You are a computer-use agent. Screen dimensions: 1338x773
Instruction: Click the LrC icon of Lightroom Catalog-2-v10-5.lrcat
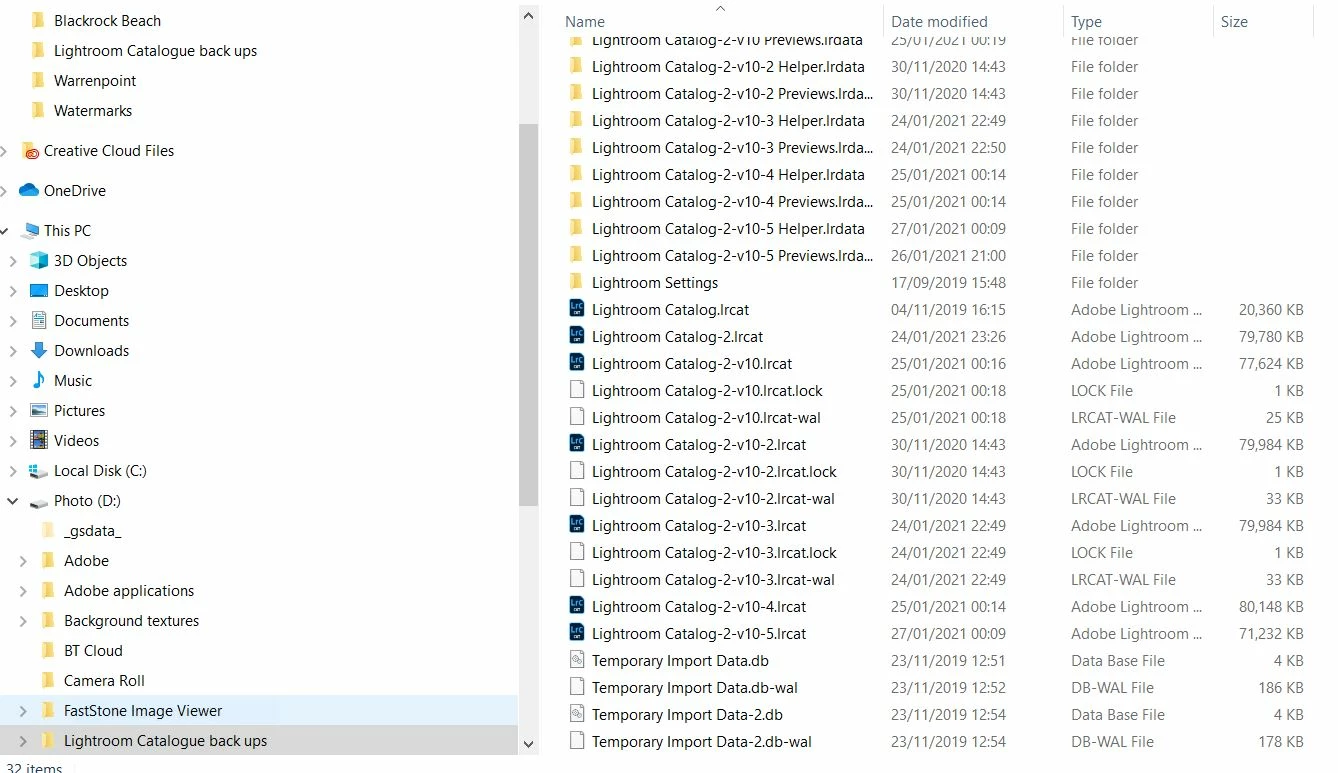click(x=576, y=633)
